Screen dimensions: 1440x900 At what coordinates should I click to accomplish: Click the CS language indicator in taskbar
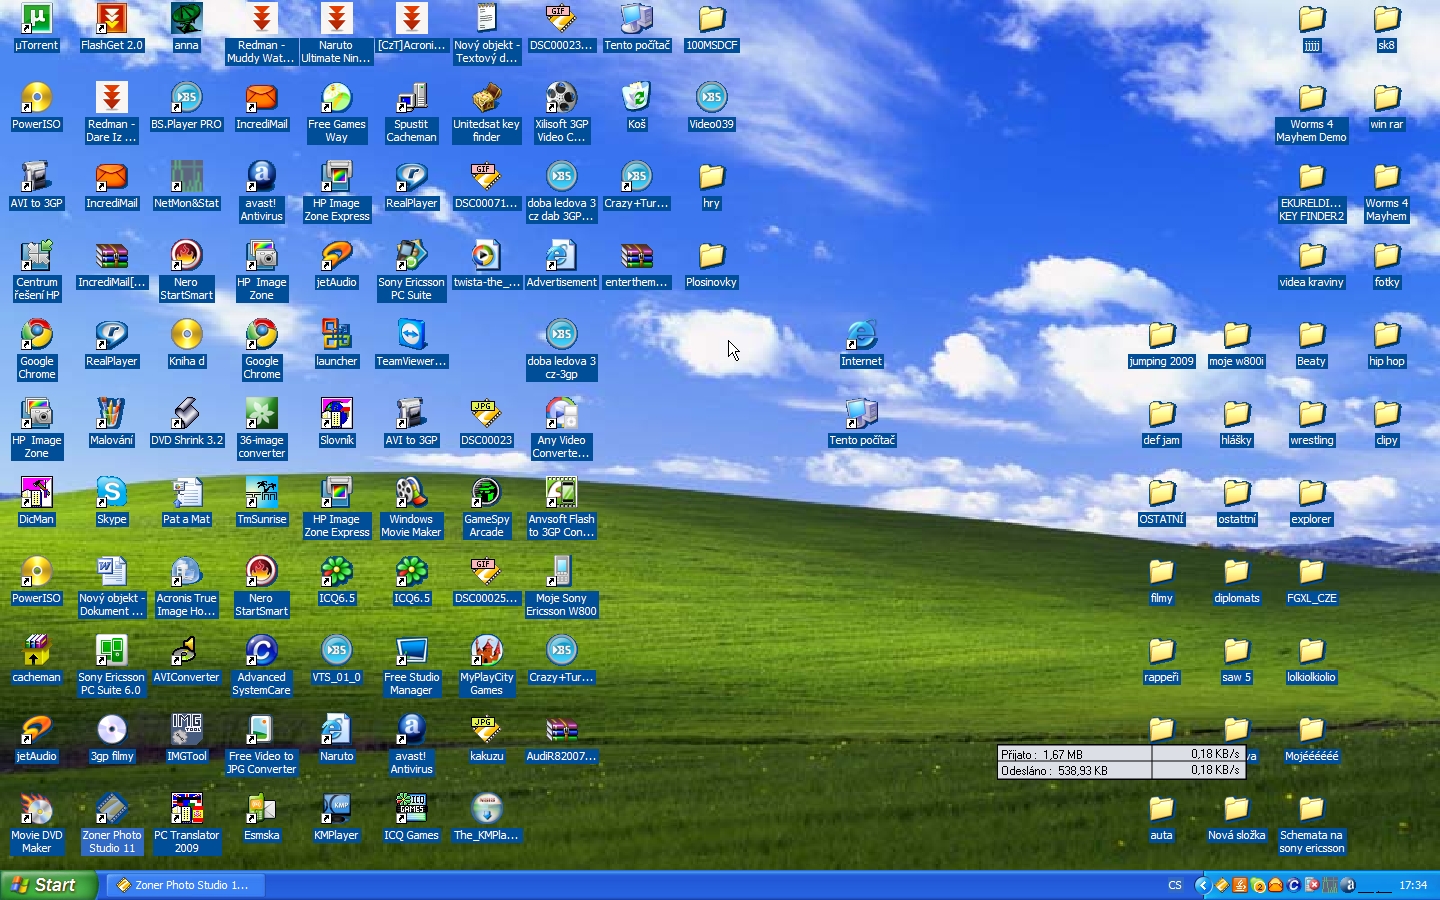point(1175,885)
